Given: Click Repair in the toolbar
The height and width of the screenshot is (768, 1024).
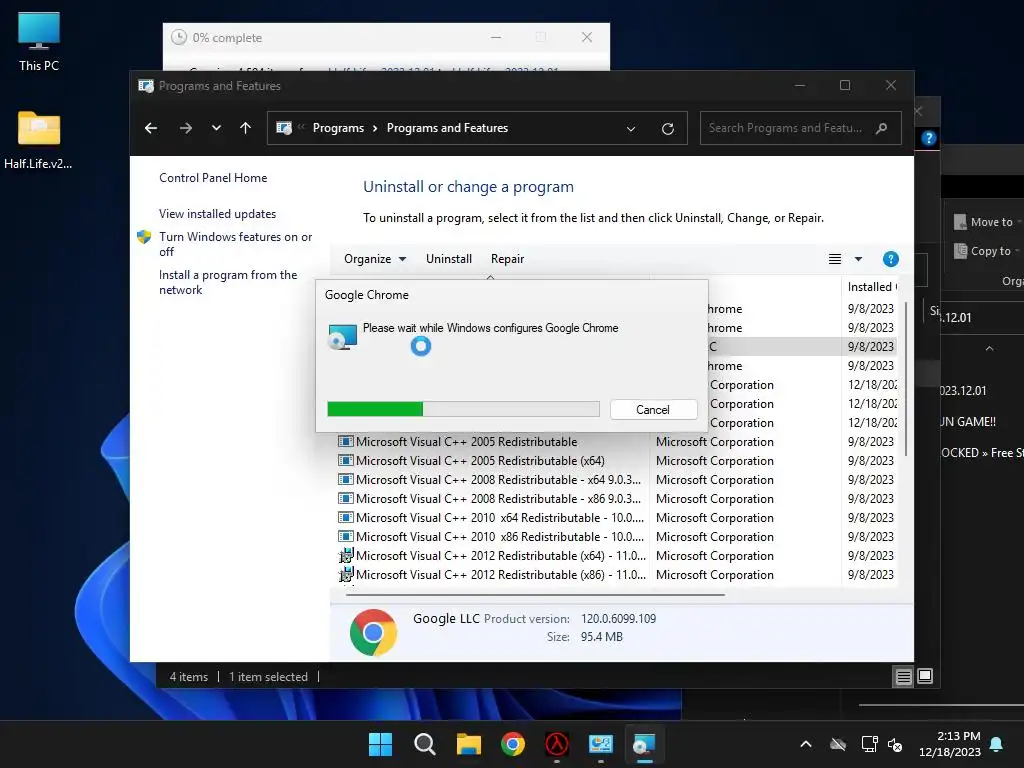Looking at the screenshot, I should point(507,259).
